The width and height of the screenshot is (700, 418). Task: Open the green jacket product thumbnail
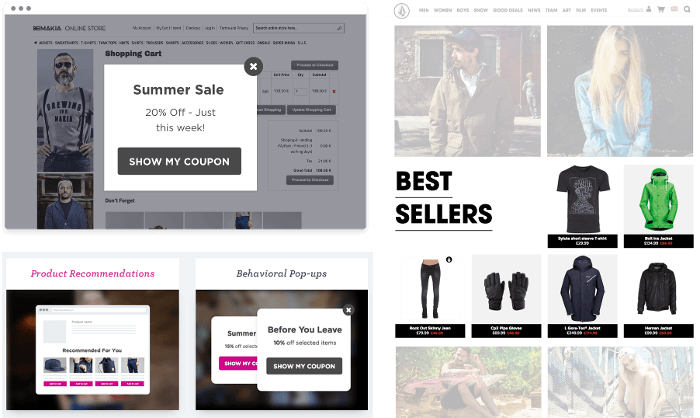[658, 199]
